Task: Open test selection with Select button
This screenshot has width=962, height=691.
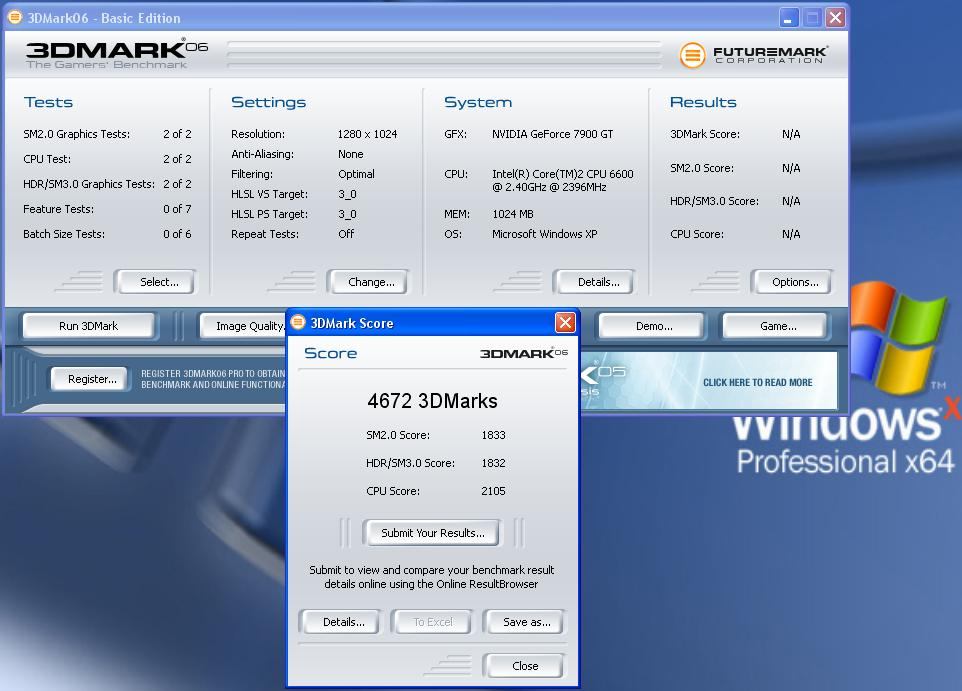Action: (x=156, y=282)
